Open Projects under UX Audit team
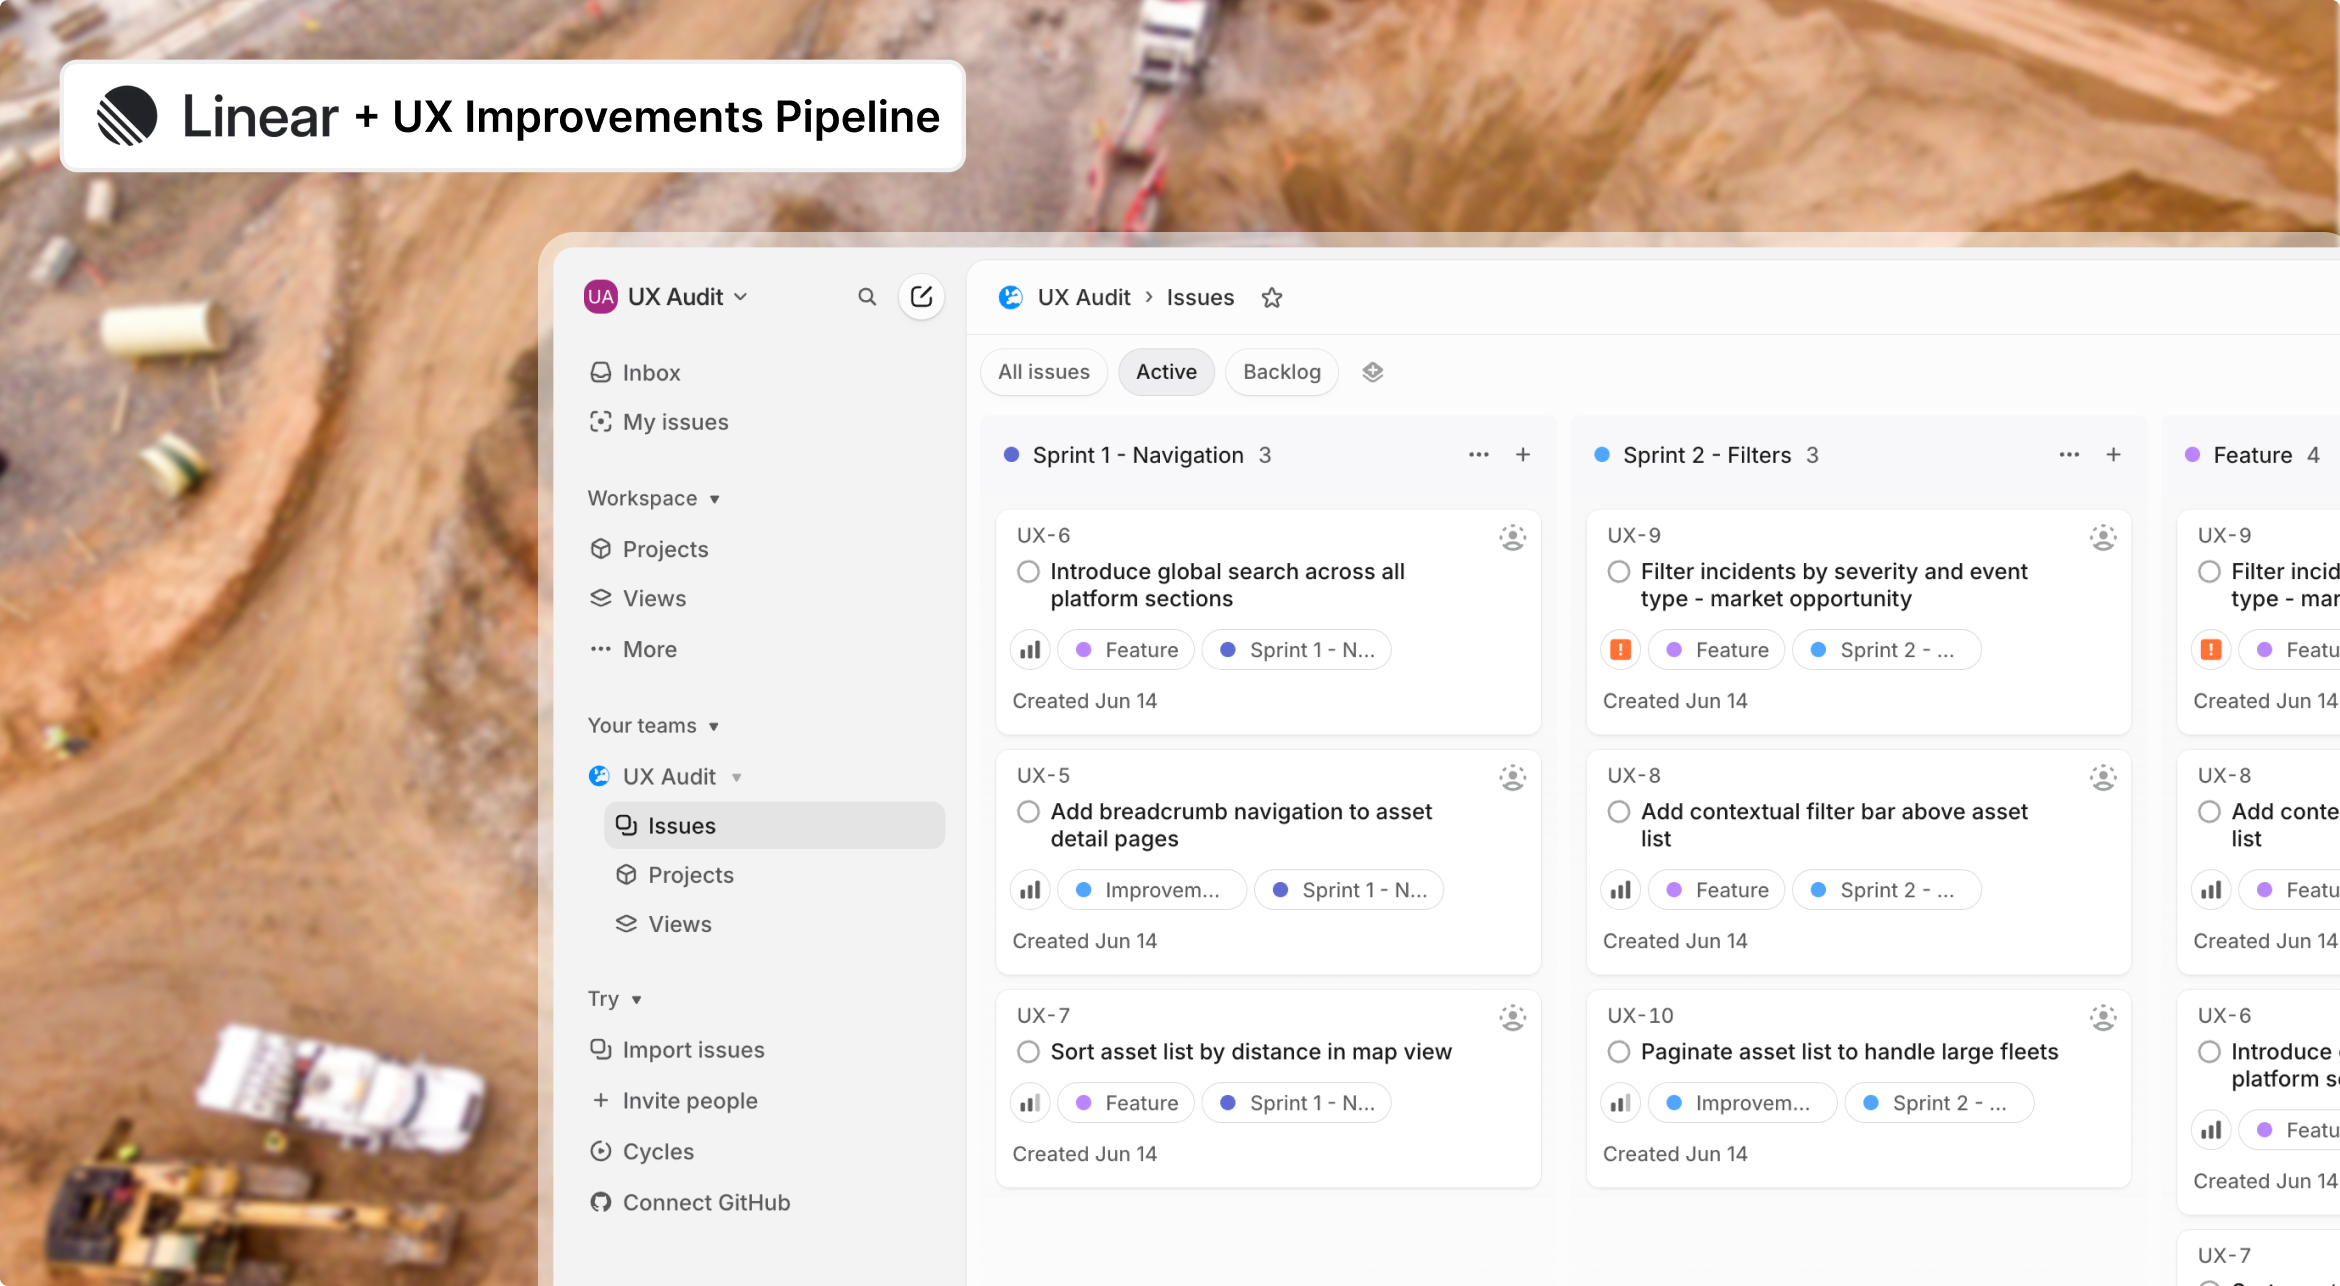 (690, 875)
